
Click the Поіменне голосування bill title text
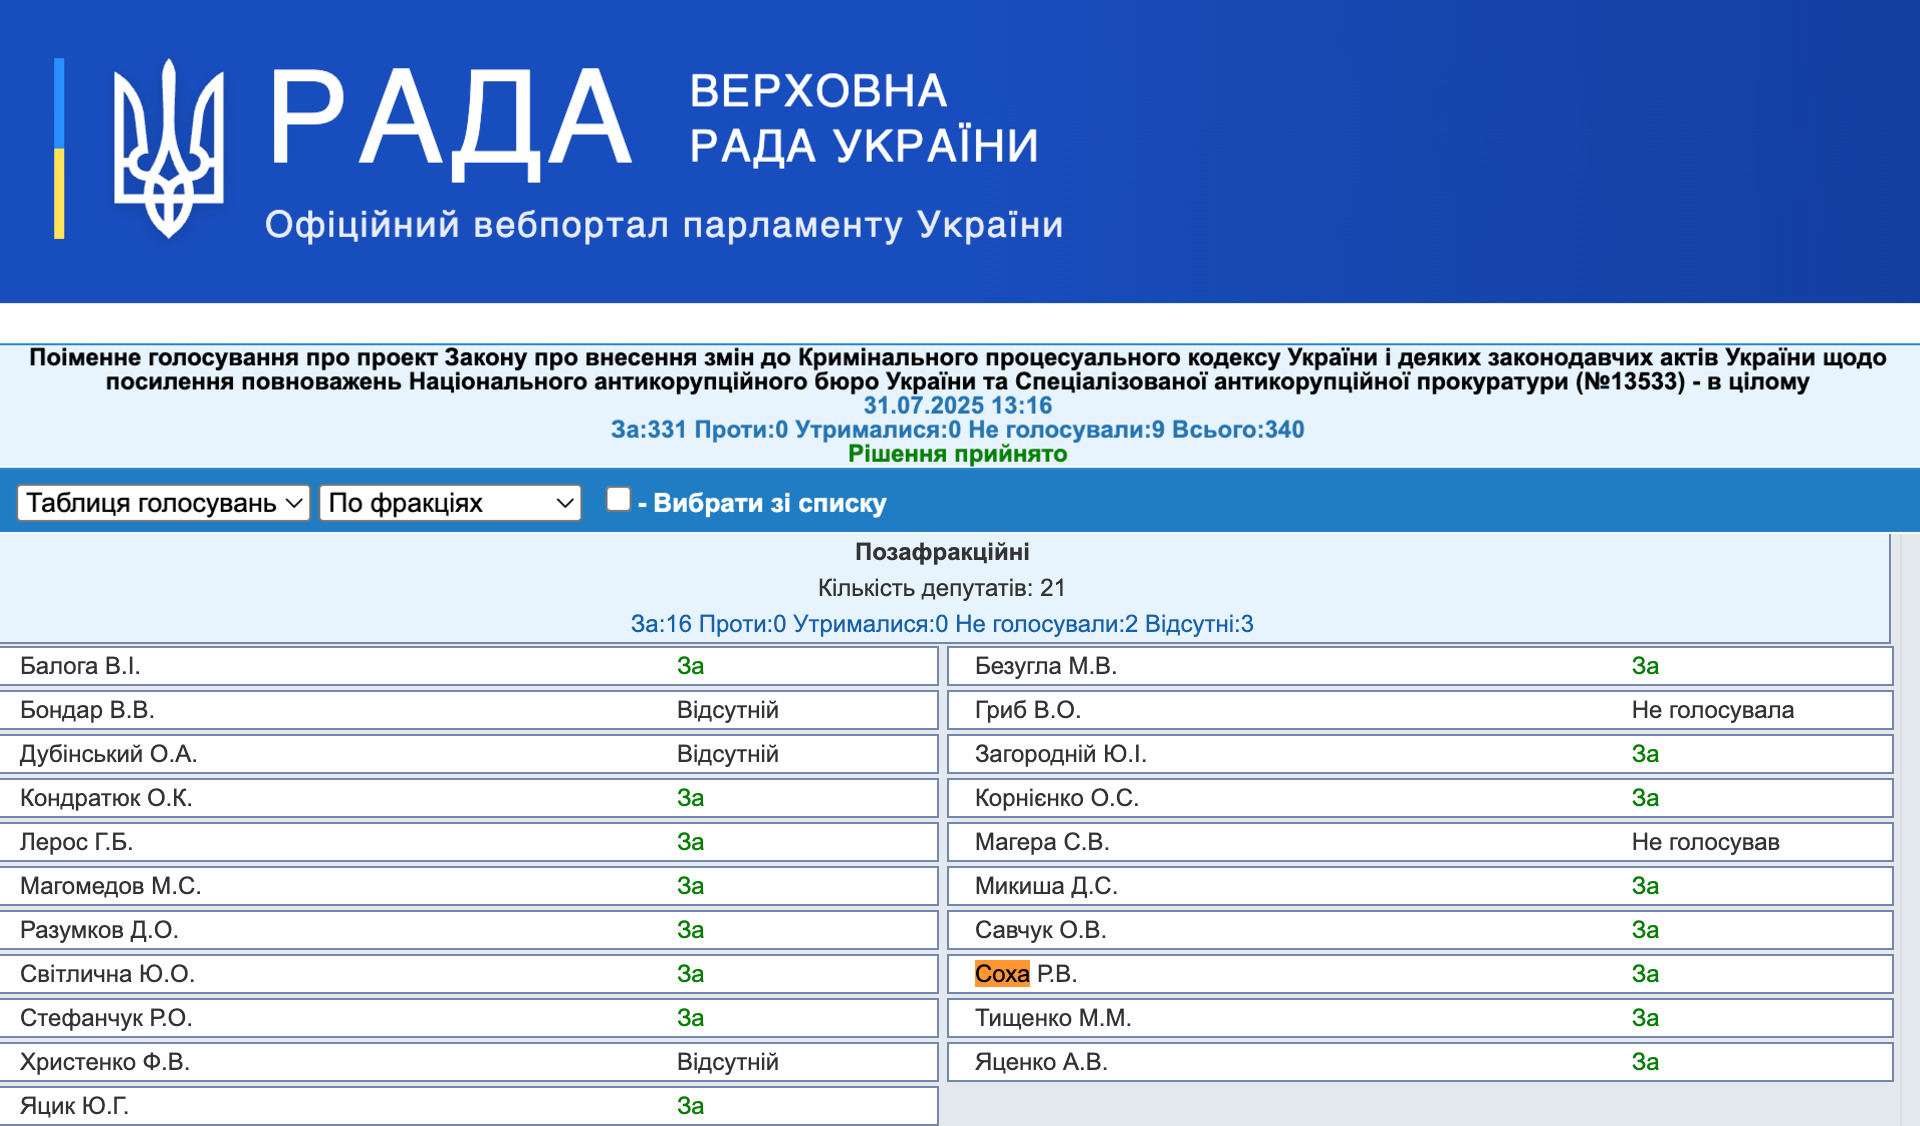pos(958,369)
